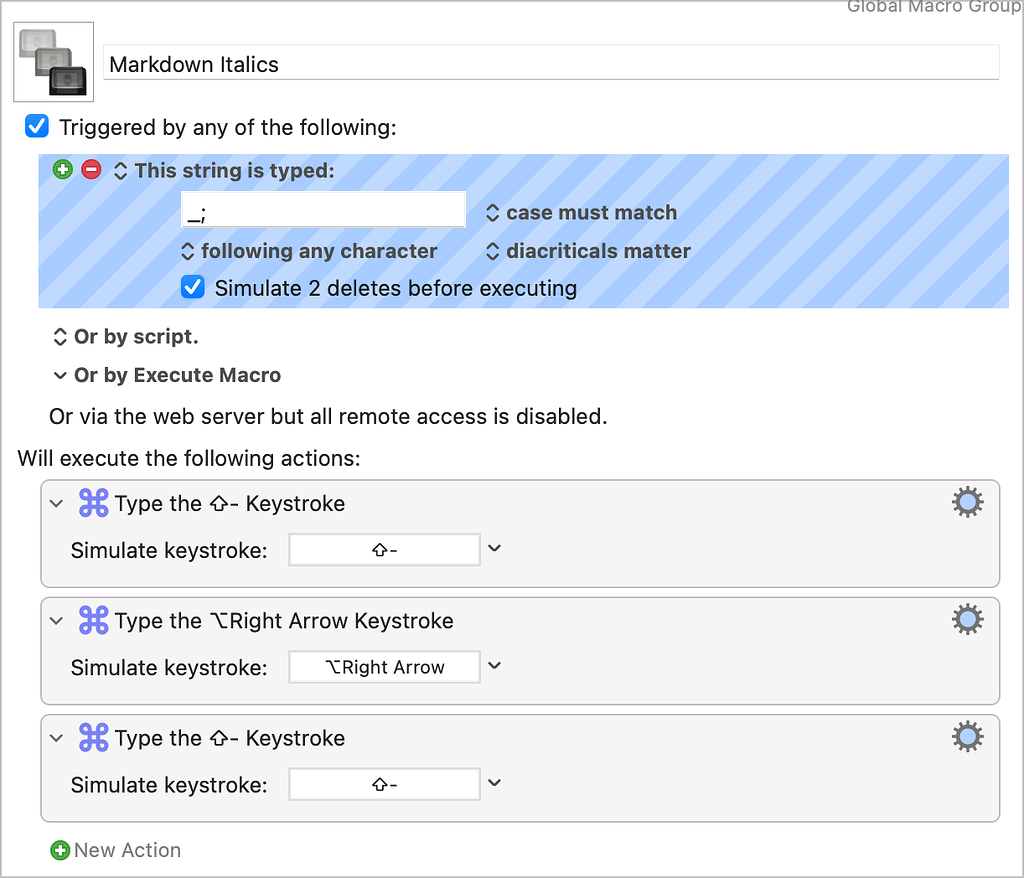
Task: Open gear menu of the first action
Action: (x=967, y=503)
